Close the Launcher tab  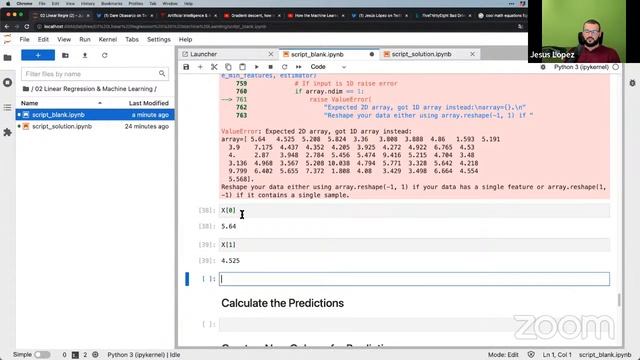pos(271,54)
